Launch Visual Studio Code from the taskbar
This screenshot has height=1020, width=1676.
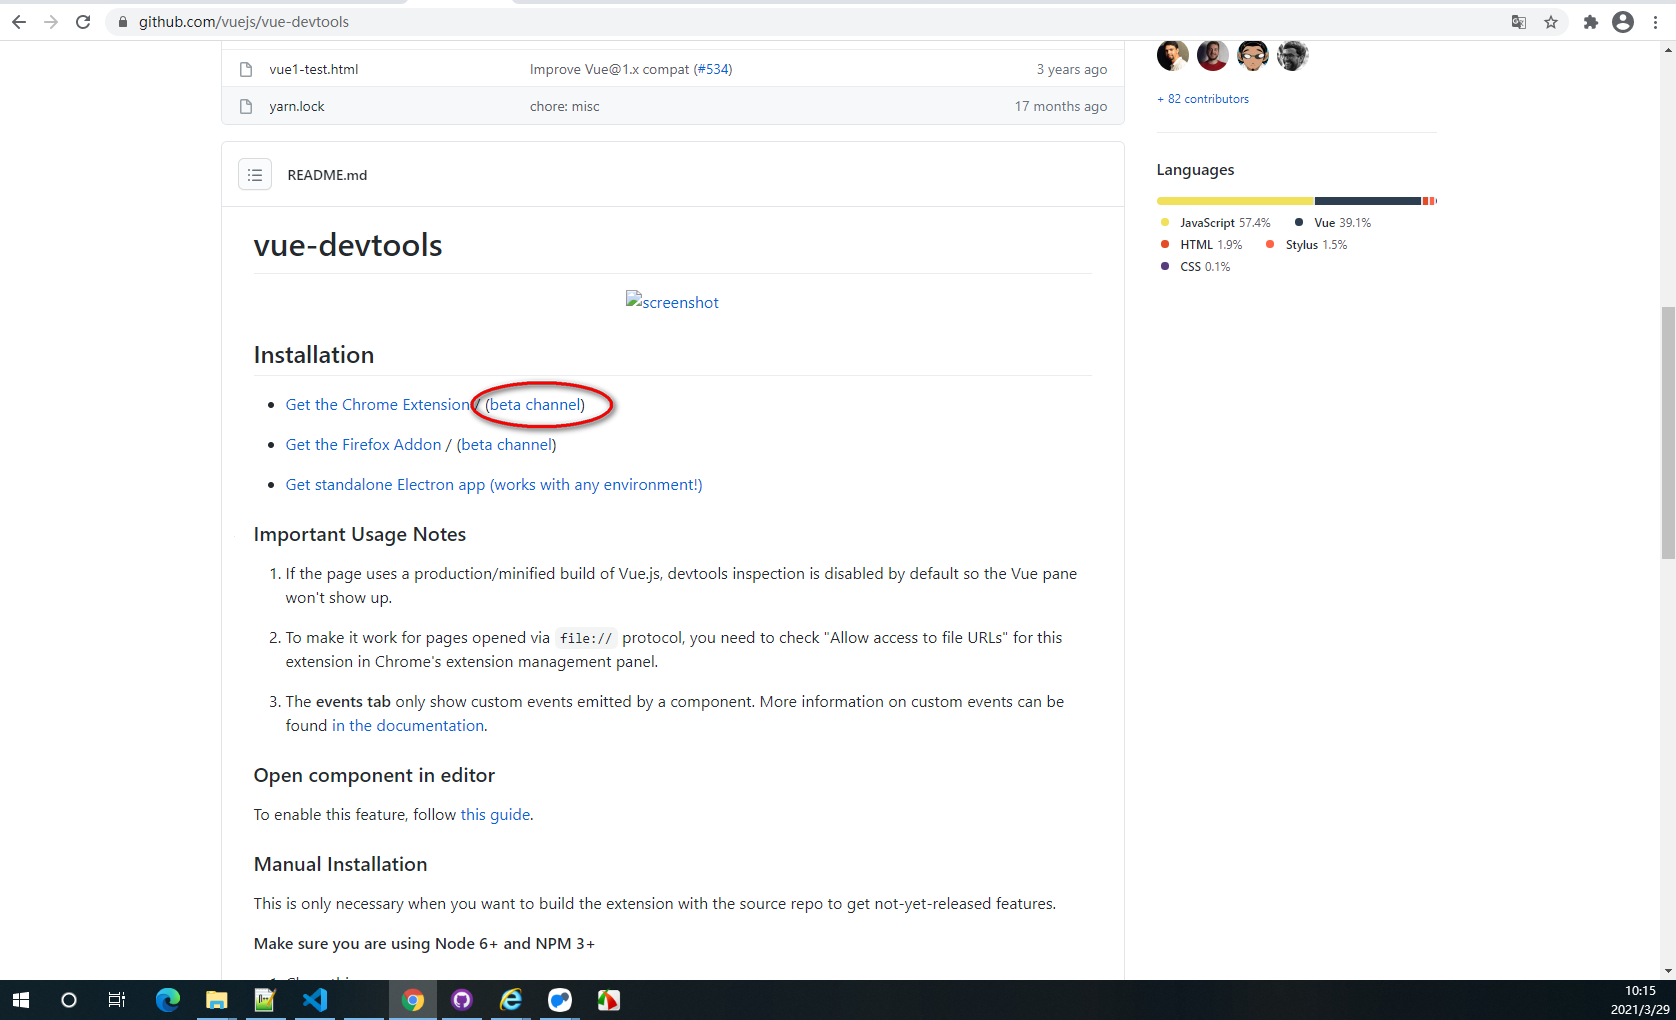pyautogui.click(x=315, y=1000)
